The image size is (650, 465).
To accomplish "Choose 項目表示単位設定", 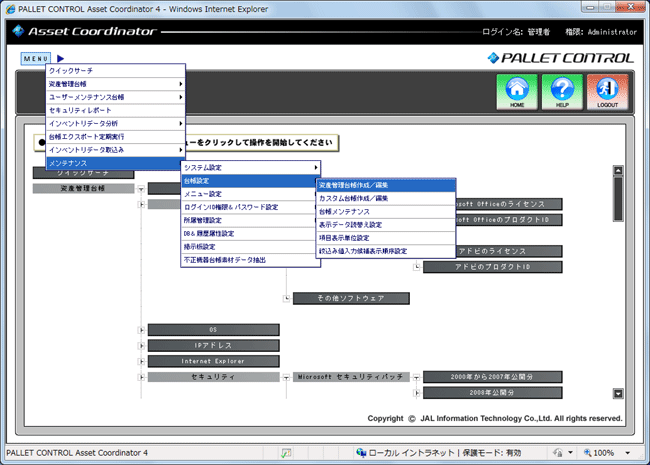I will 386,238.
